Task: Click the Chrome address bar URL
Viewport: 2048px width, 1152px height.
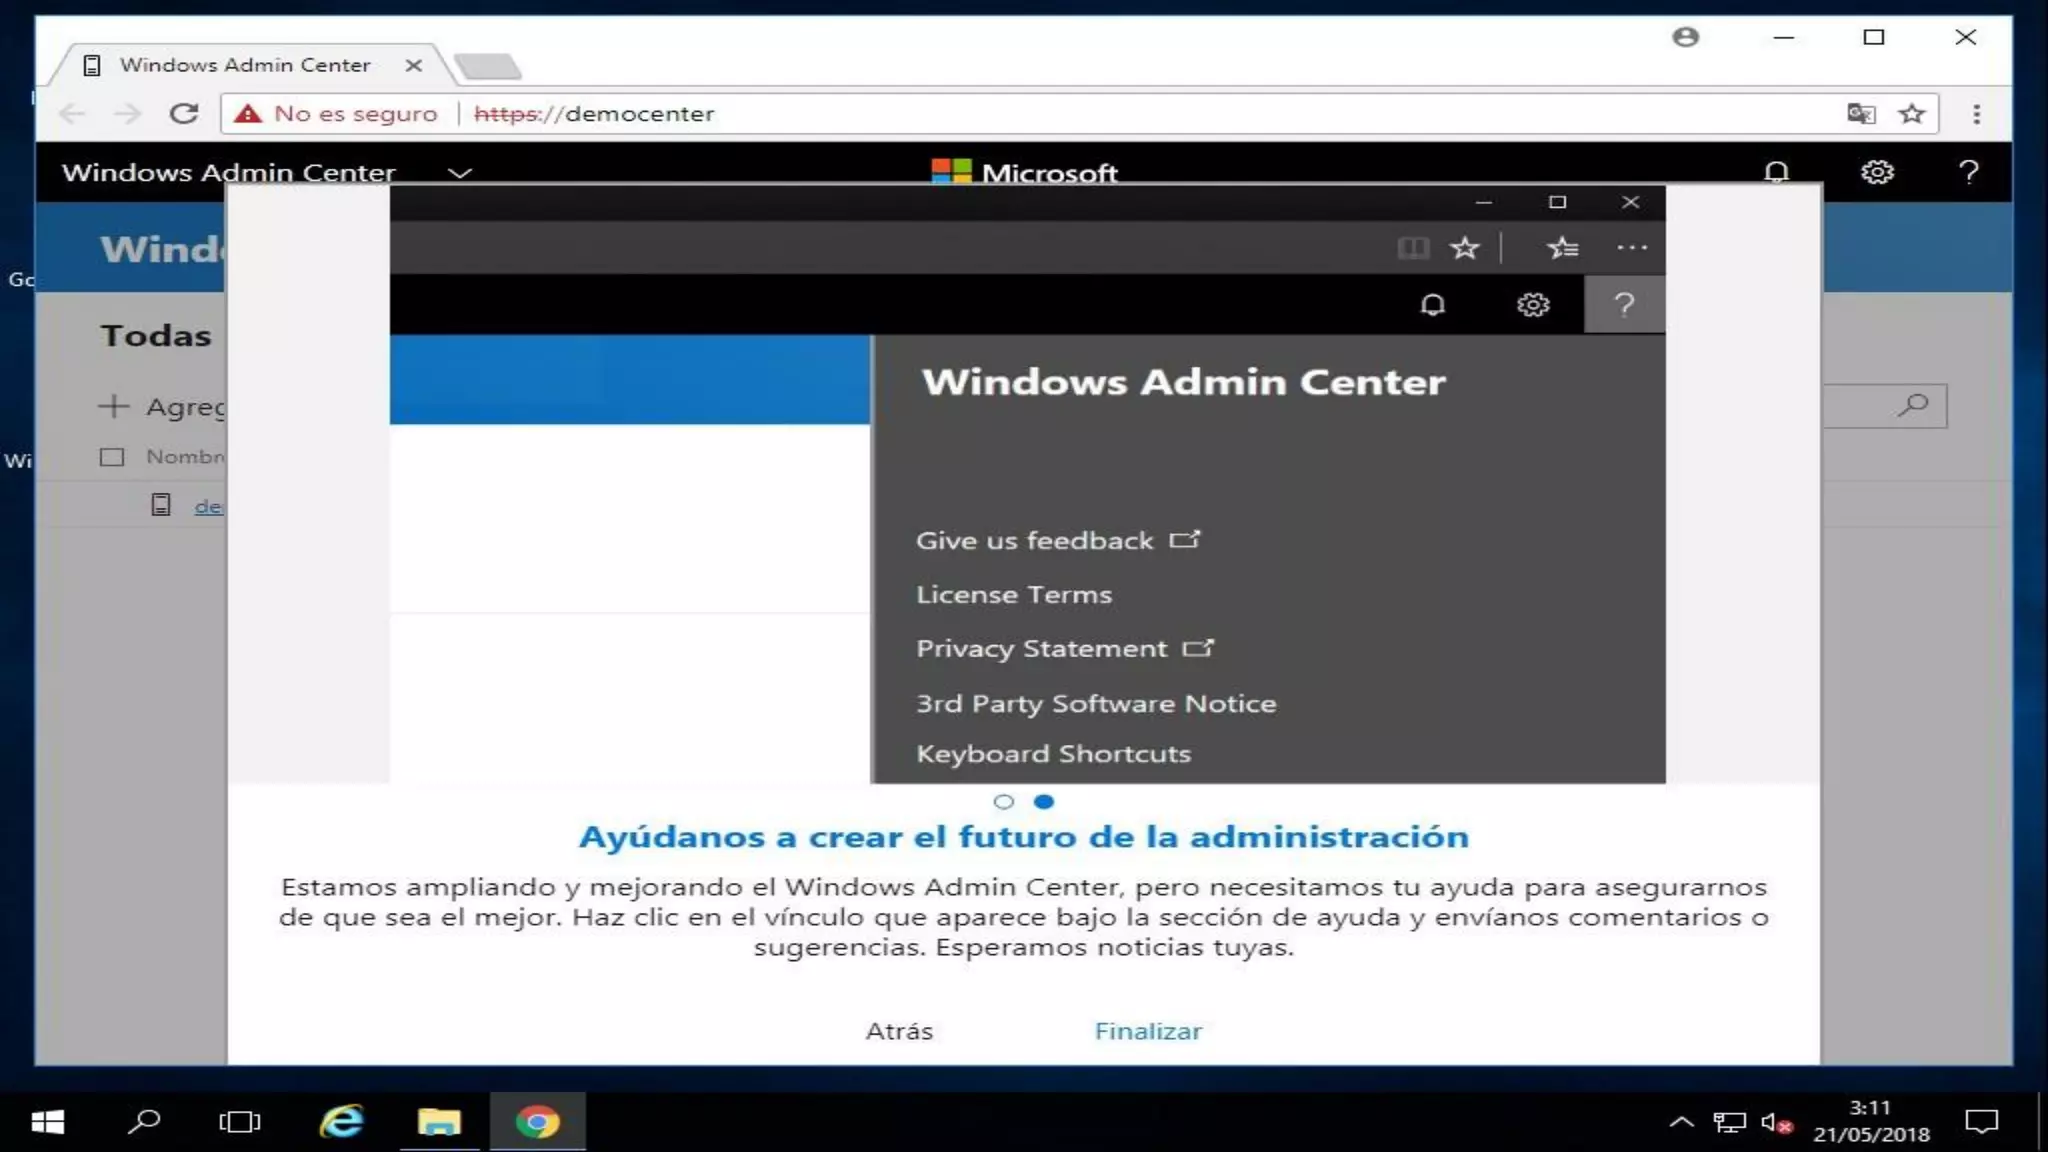Action: coord(640,114)
